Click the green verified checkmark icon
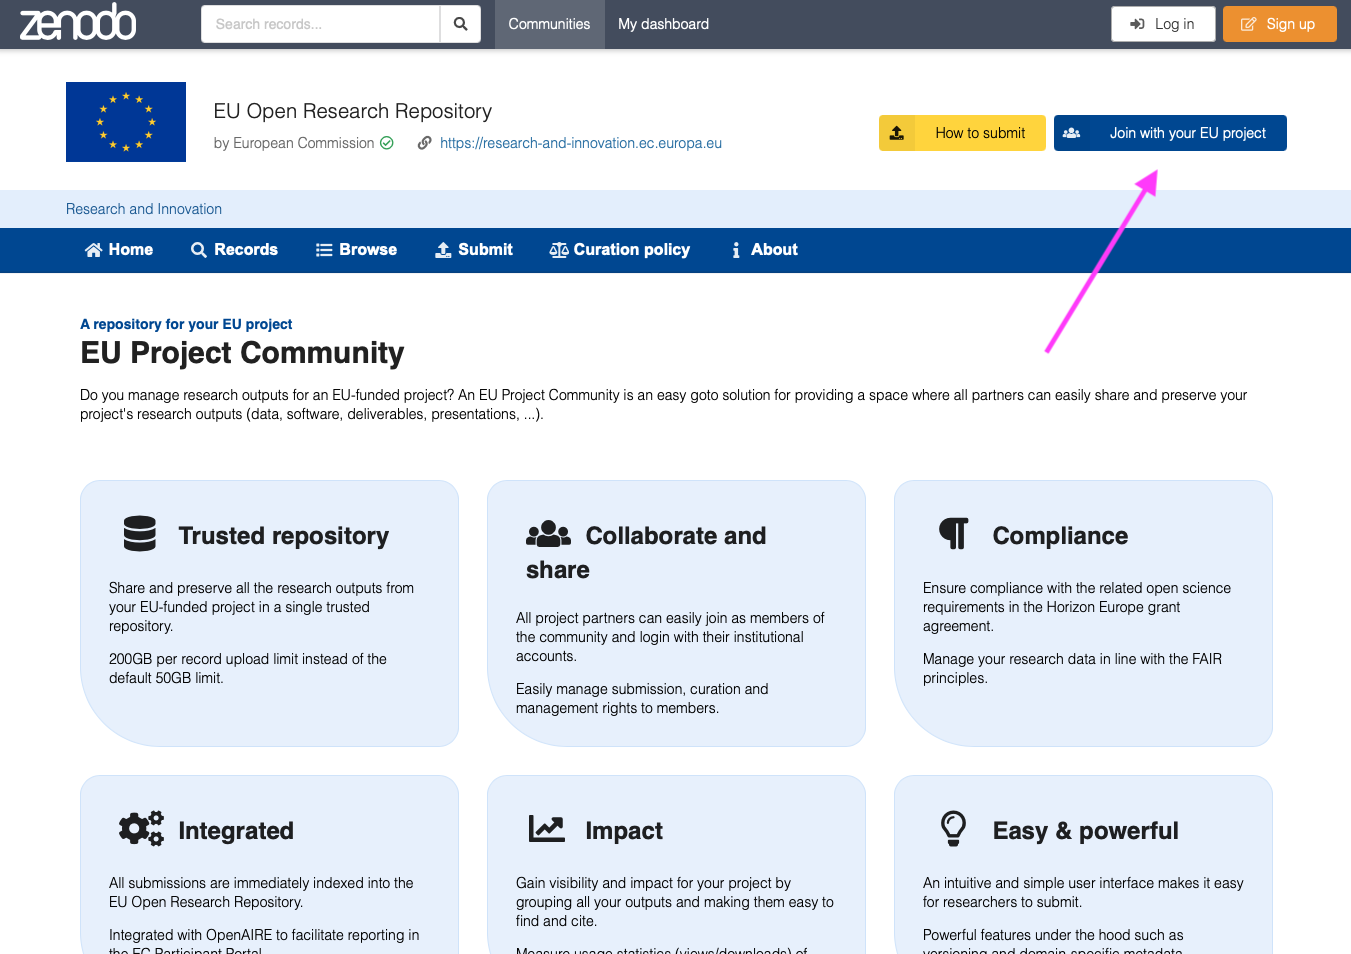Viewport: 1351px width, 954px height. [387, 143]
